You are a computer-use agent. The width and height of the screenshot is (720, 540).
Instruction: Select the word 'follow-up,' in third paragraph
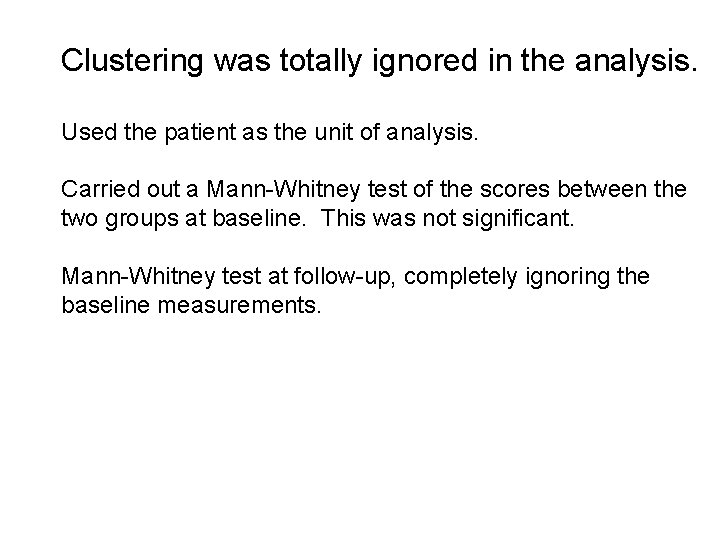click(344, 276)
